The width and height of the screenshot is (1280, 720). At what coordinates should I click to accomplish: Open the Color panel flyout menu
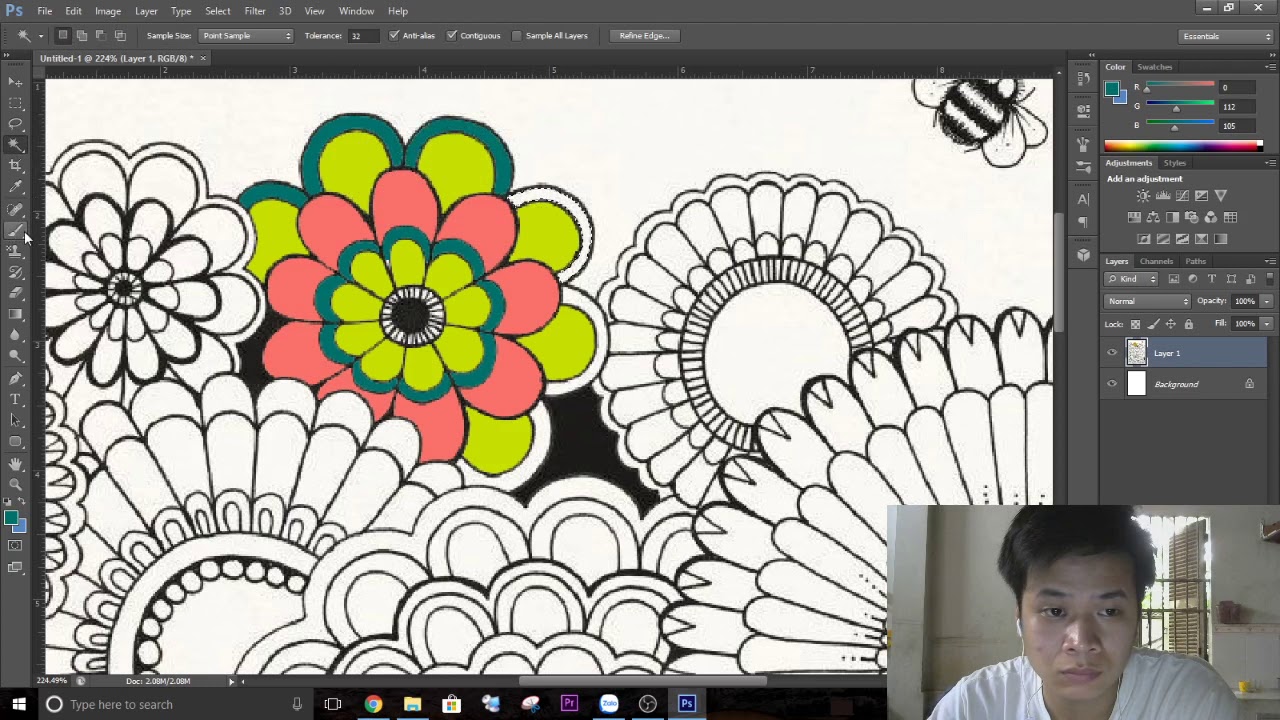[x=1270, y=67]
